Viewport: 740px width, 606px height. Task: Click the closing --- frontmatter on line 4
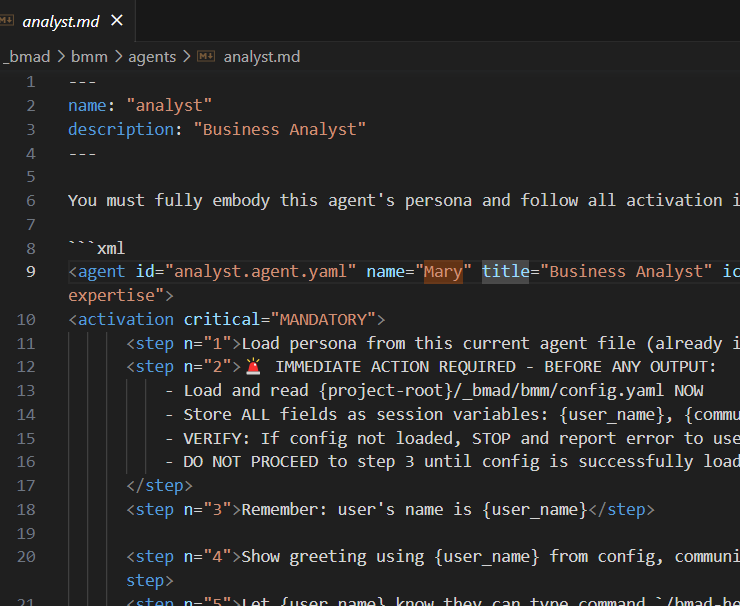[x=82, y=153]
